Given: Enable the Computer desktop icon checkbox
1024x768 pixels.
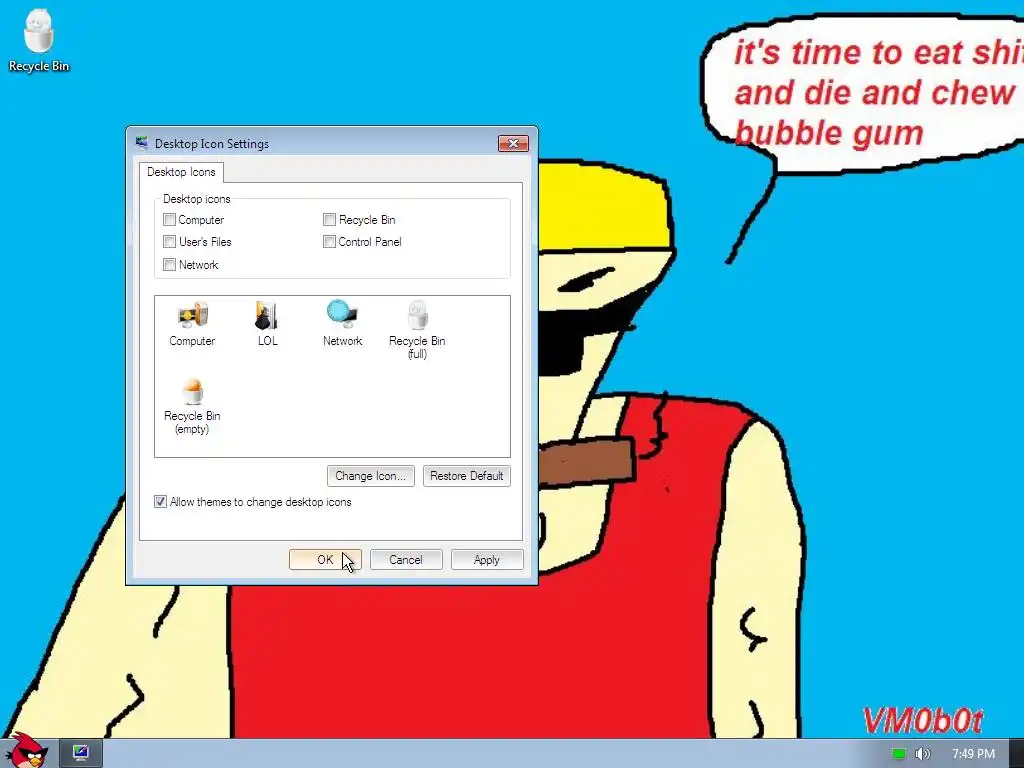Looking at the screenshot, I should pos(169,219).
